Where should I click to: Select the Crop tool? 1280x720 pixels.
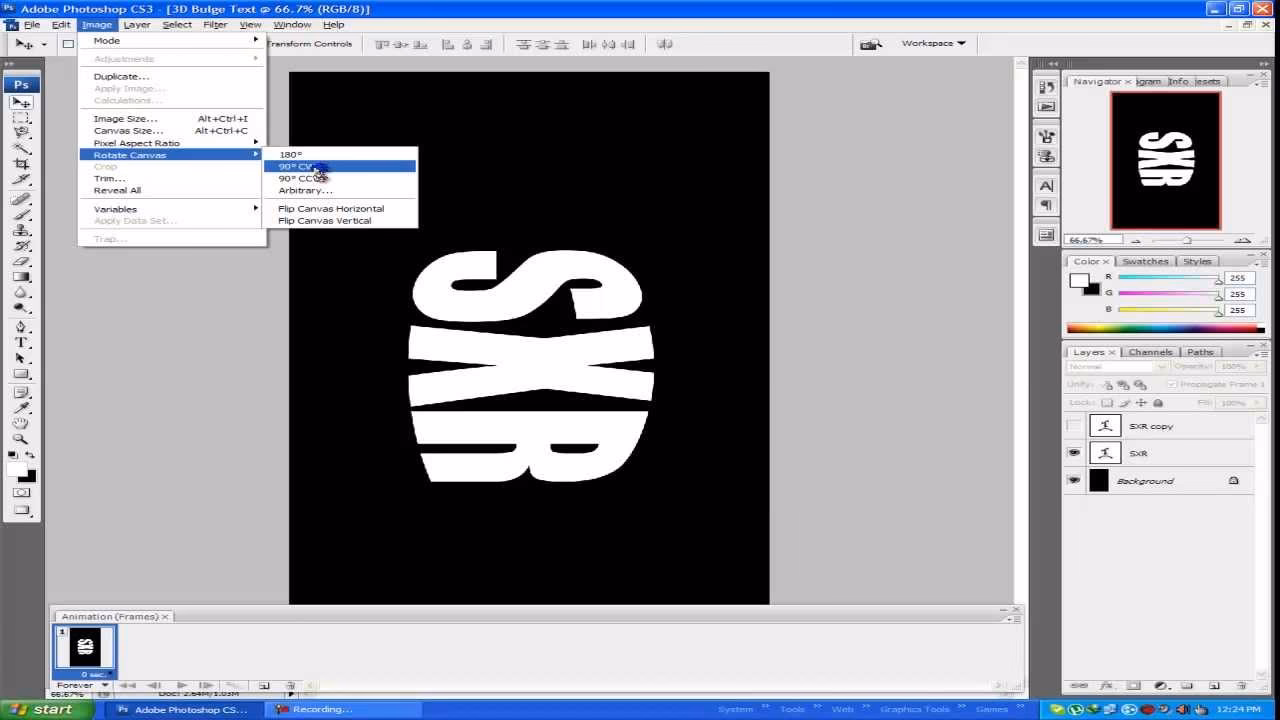(21, 160)
